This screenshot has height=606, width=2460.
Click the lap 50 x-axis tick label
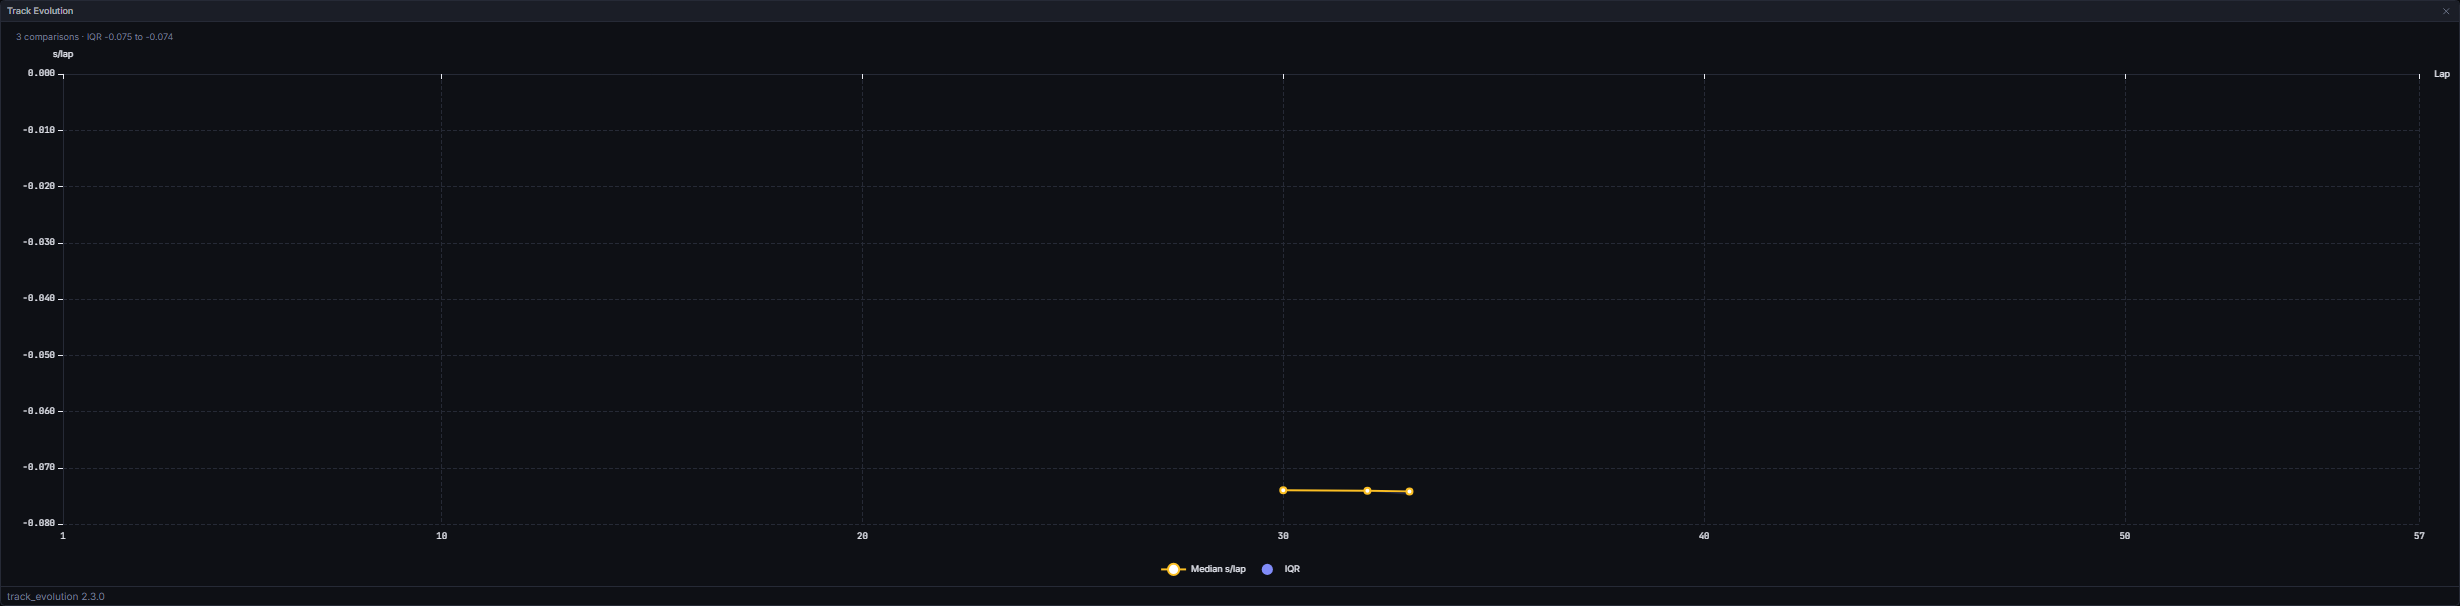2125,536
